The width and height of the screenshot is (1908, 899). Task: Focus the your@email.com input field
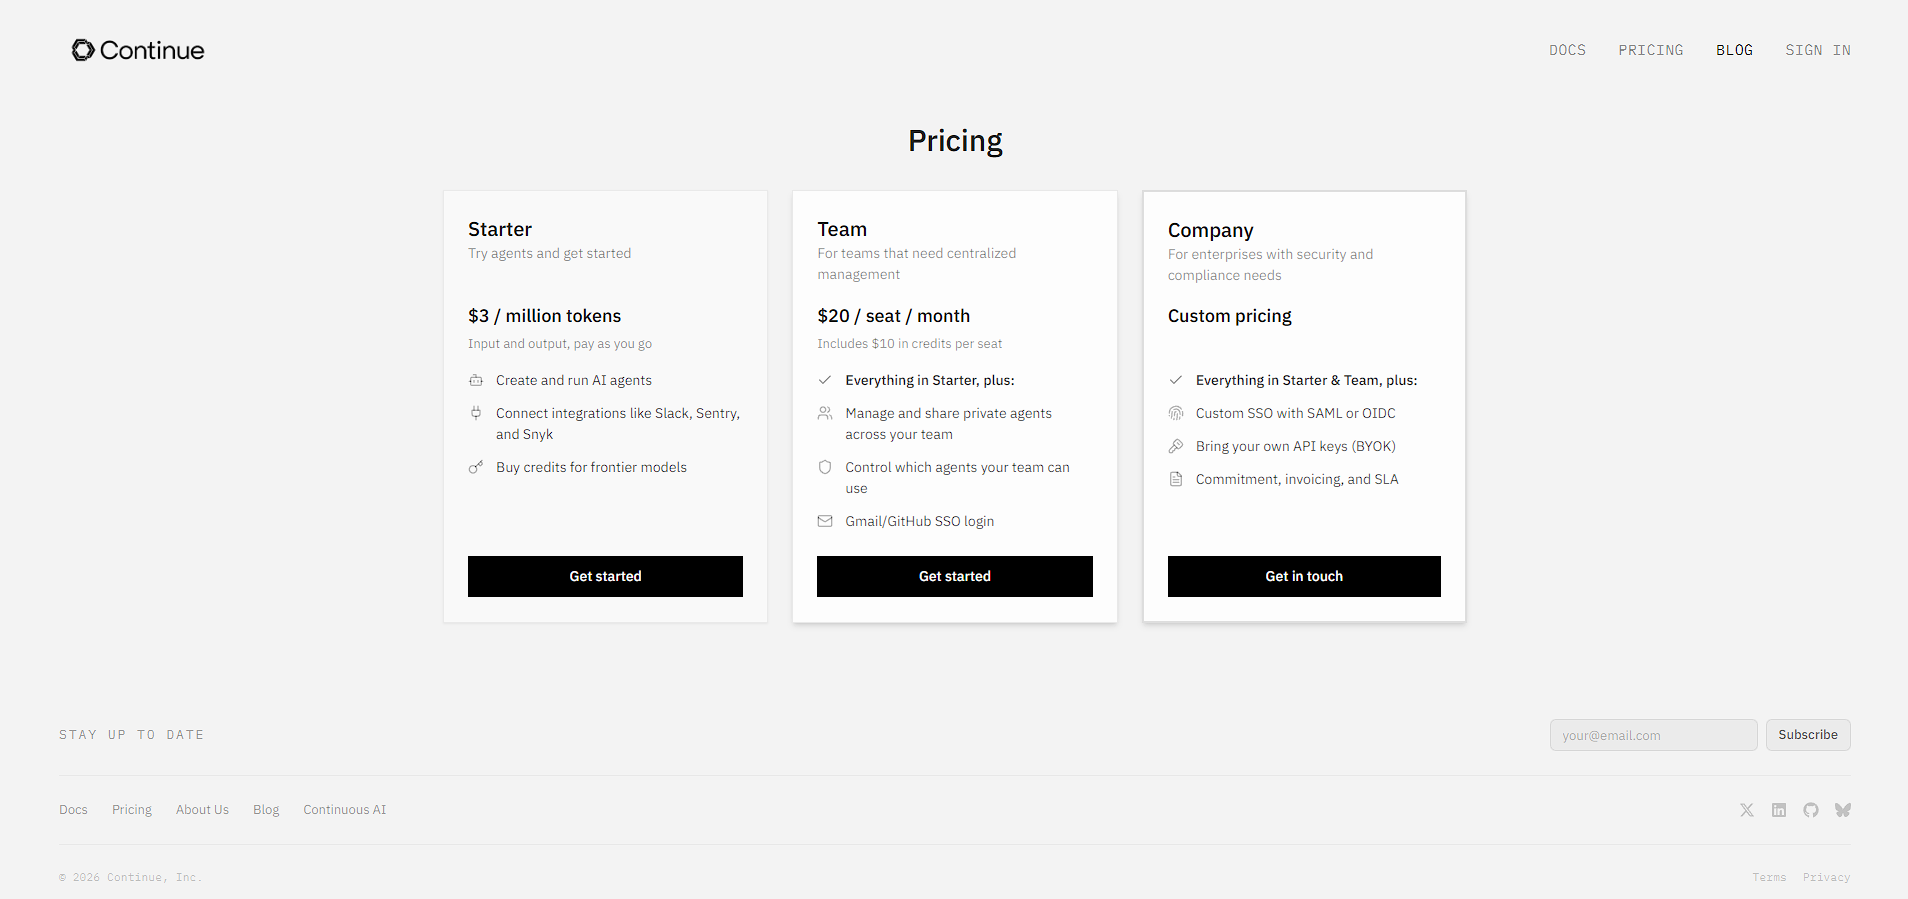(x=1654, y=735)
